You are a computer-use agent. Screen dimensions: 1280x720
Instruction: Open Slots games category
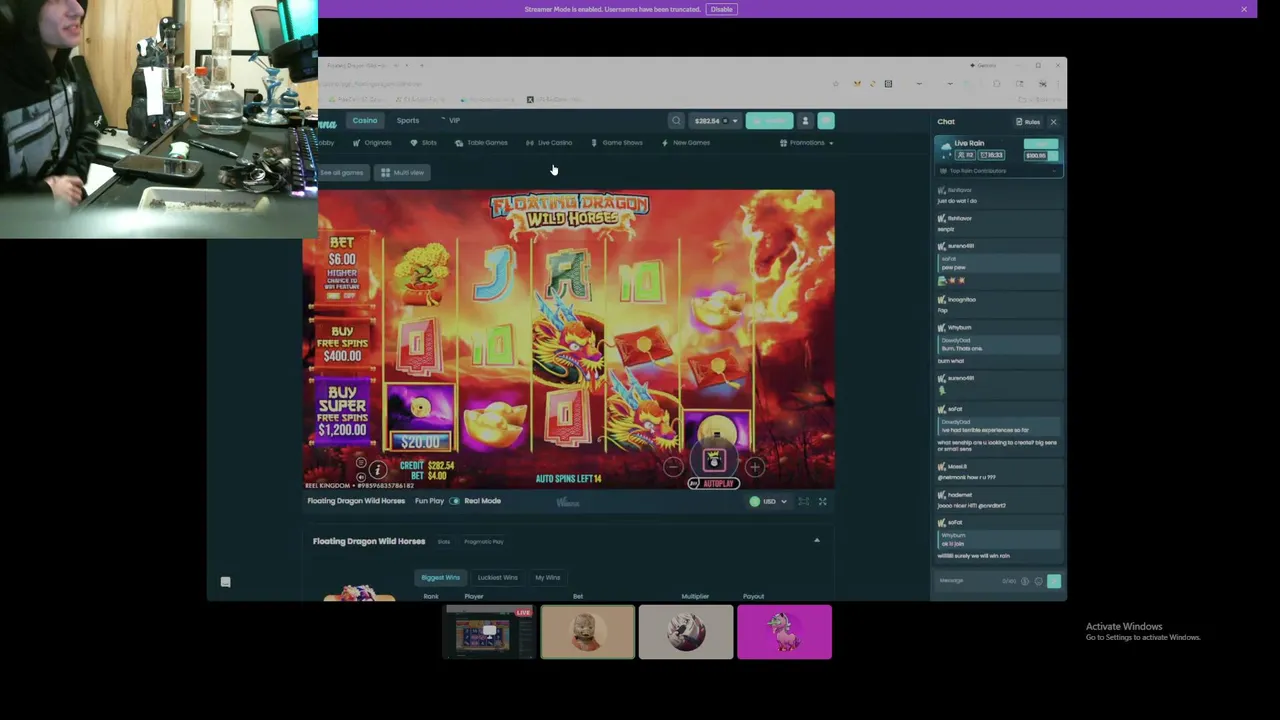pos(424,143)
